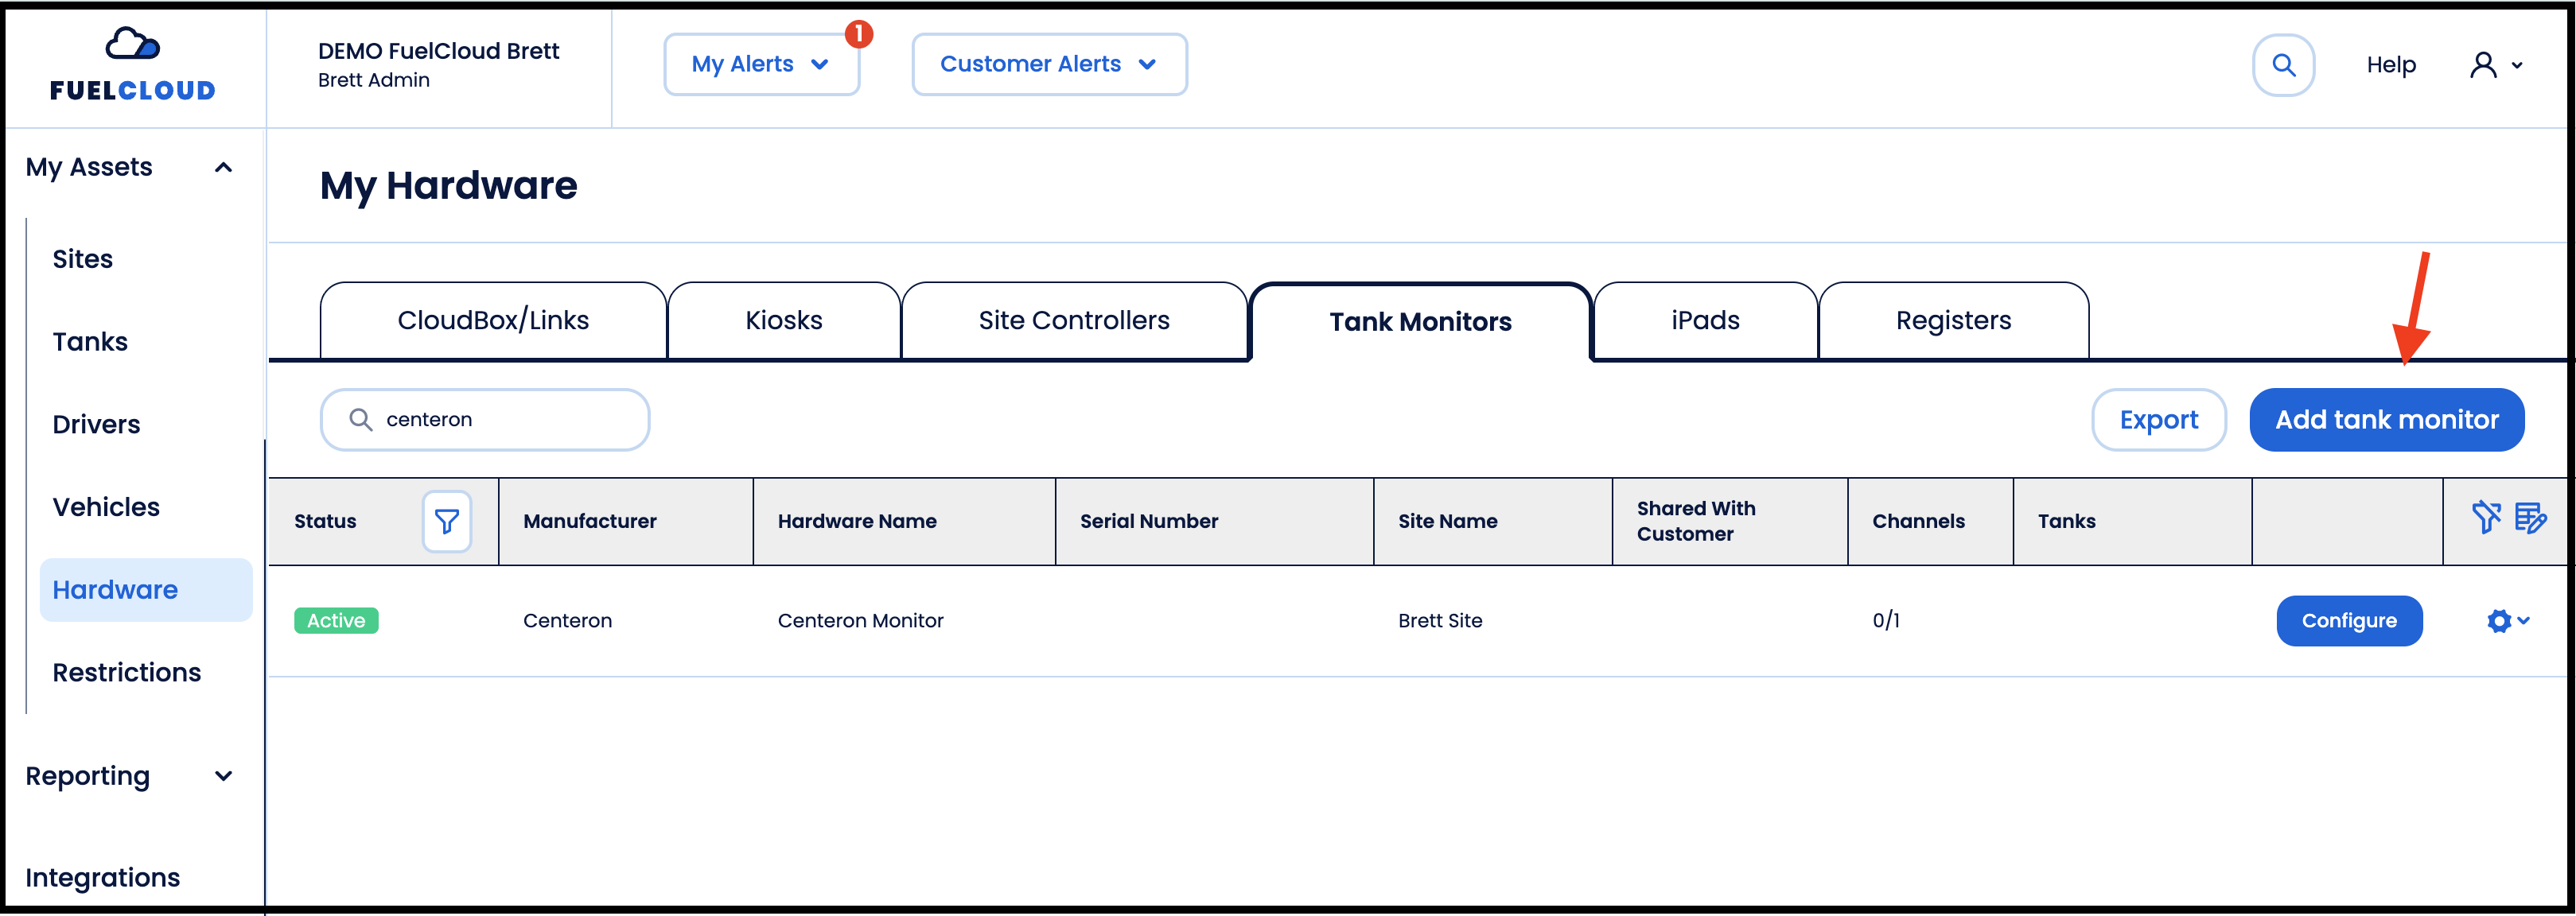2576x916 pixels.
Task: Switch to the iPads tab
Action: coord(1705,320)
